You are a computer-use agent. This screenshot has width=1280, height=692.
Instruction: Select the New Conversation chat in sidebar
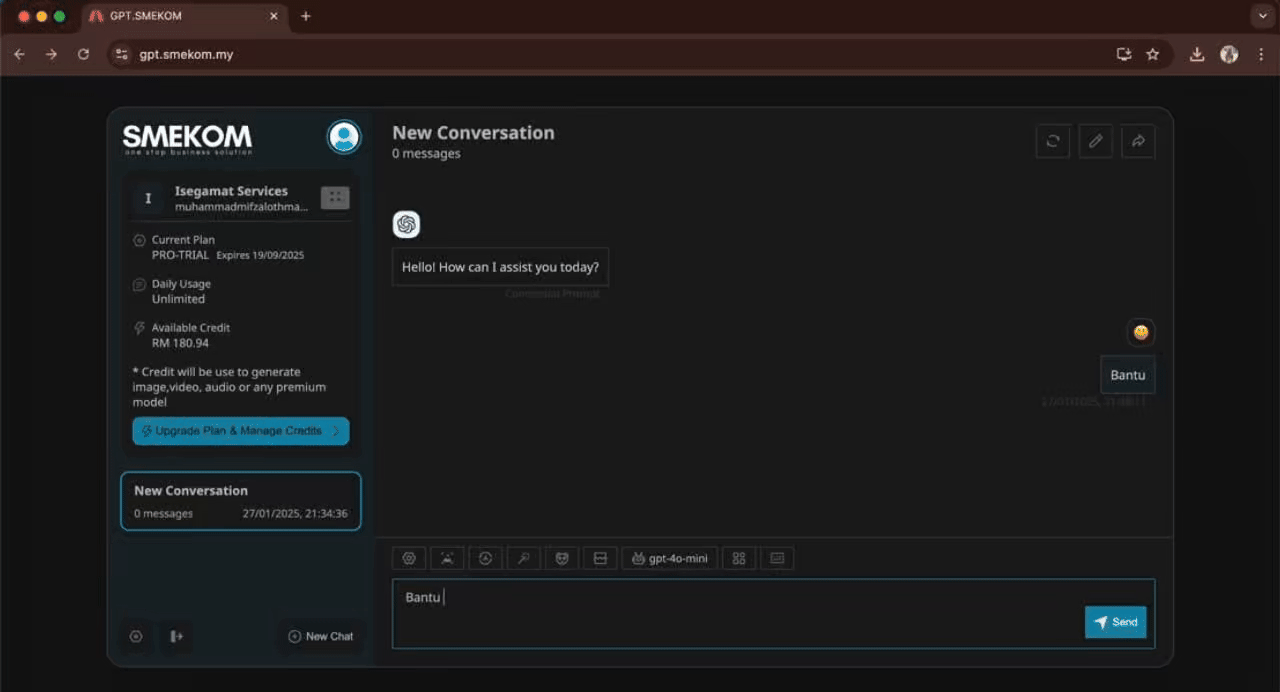coord(240,501)
